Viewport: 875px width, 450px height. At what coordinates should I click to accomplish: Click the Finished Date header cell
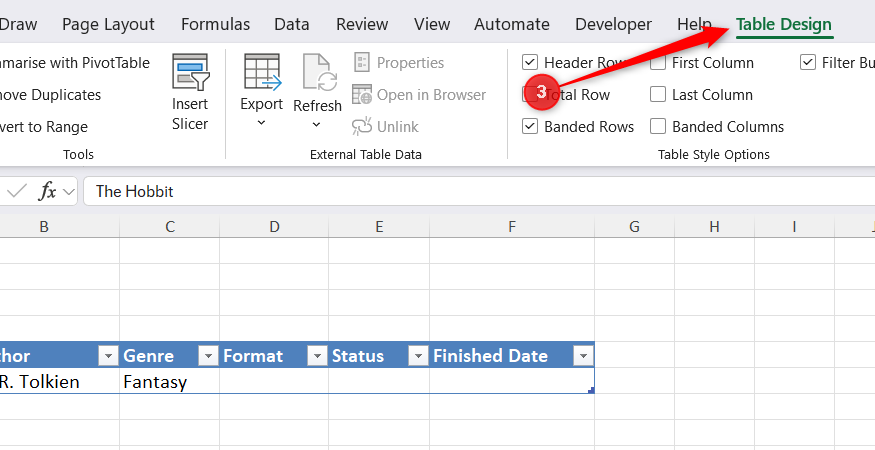(512, 355)
